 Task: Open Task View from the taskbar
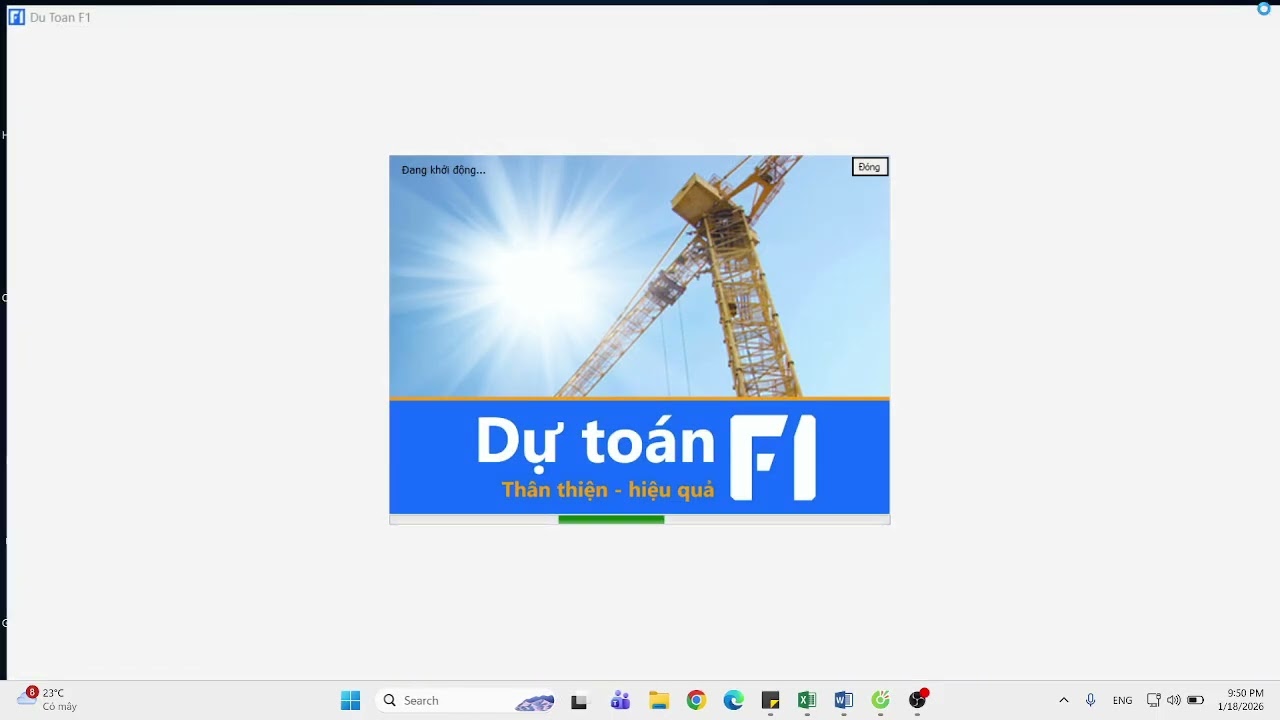pos(579,701)
